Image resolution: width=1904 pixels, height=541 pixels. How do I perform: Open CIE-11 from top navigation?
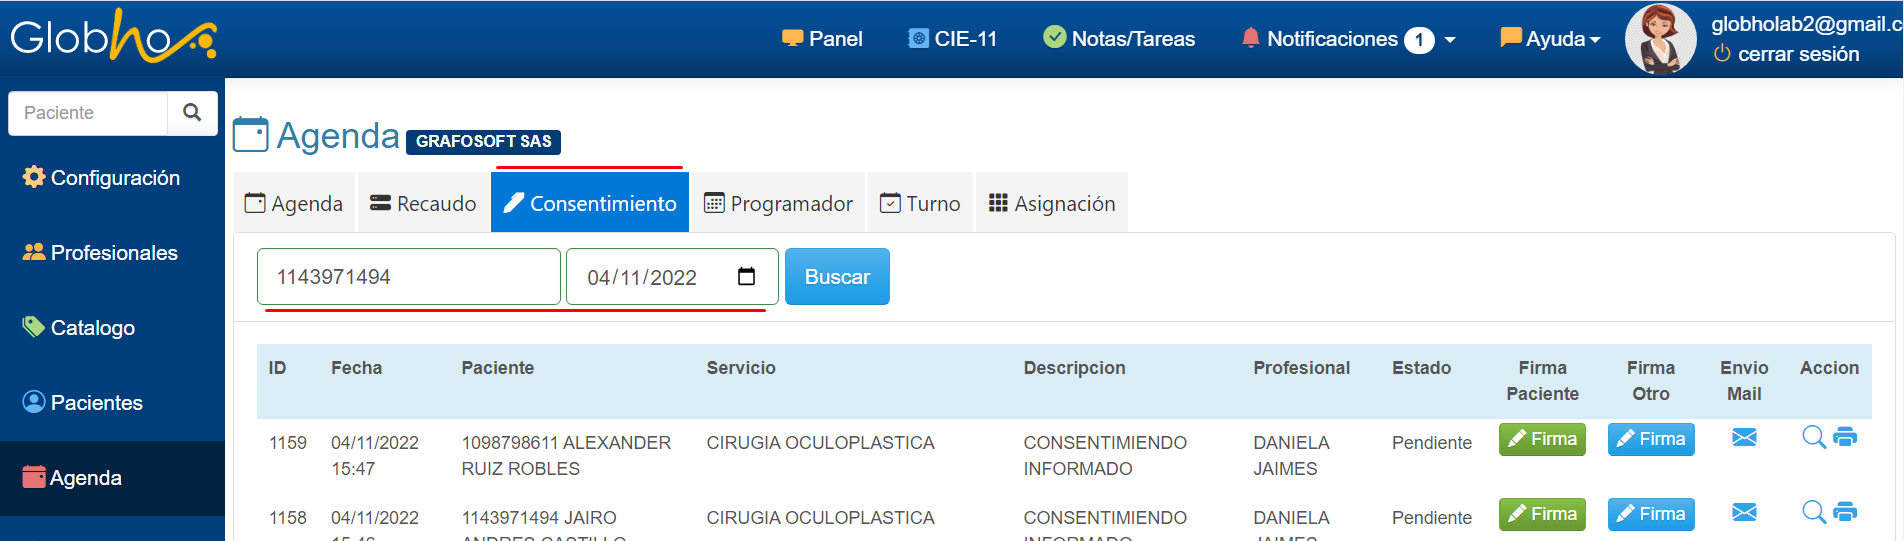(952, 39)
